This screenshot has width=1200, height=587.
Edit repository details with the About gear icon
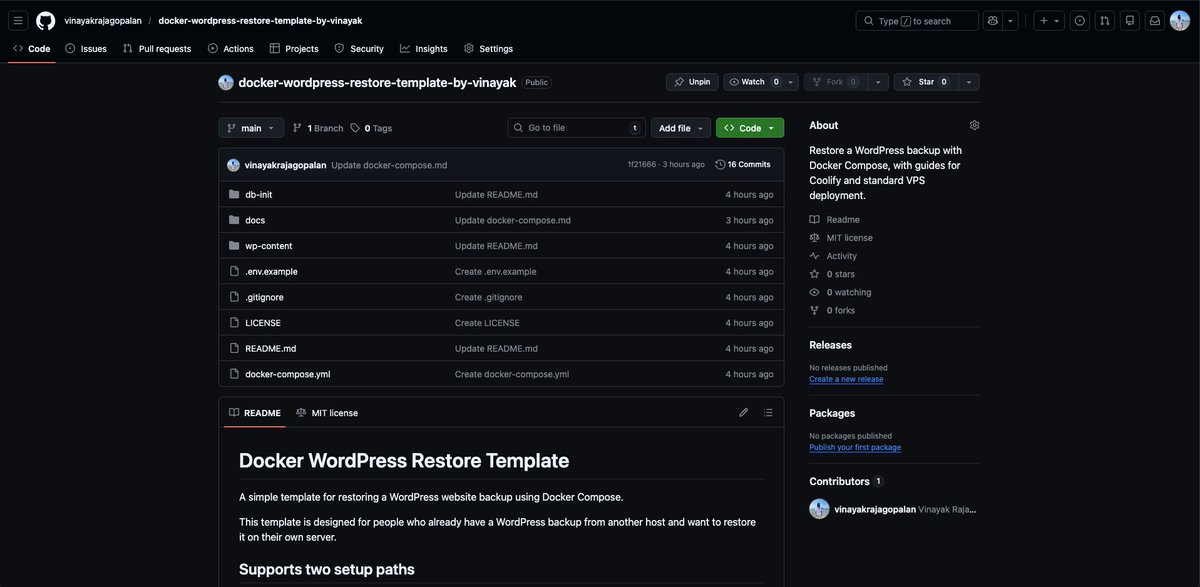pos(974,125)
